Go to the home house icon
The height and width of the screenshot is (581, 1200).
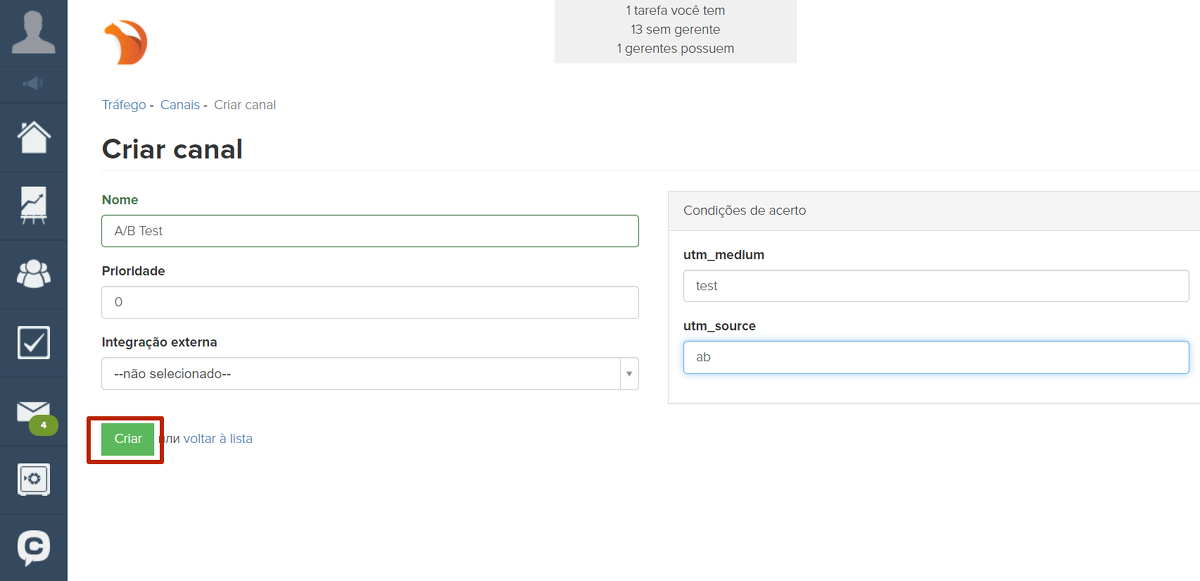[x=33, y=136]
